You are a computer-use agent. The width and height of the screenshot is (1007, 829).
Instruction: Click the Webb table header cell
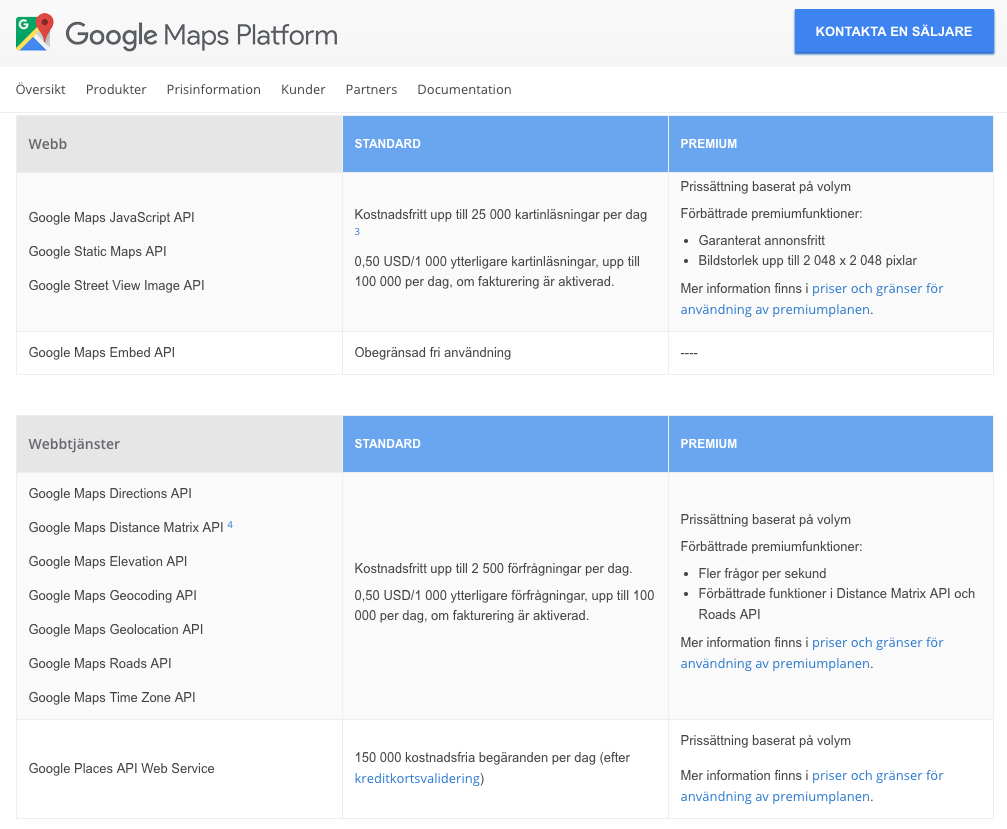(179, 144)
